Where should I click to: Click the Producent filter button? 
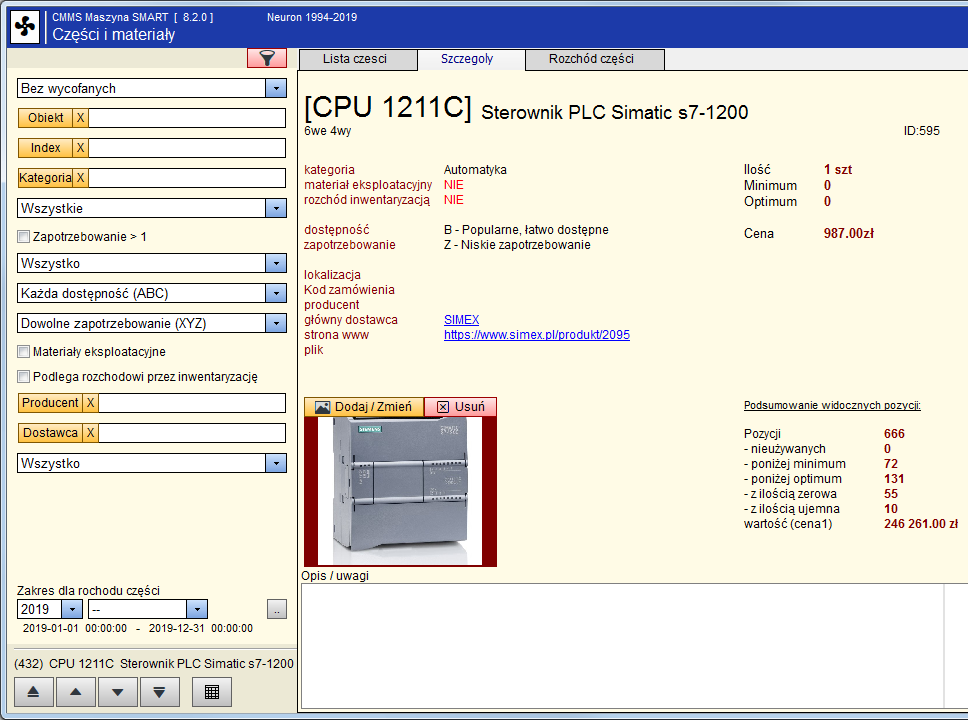click(50, 403)
